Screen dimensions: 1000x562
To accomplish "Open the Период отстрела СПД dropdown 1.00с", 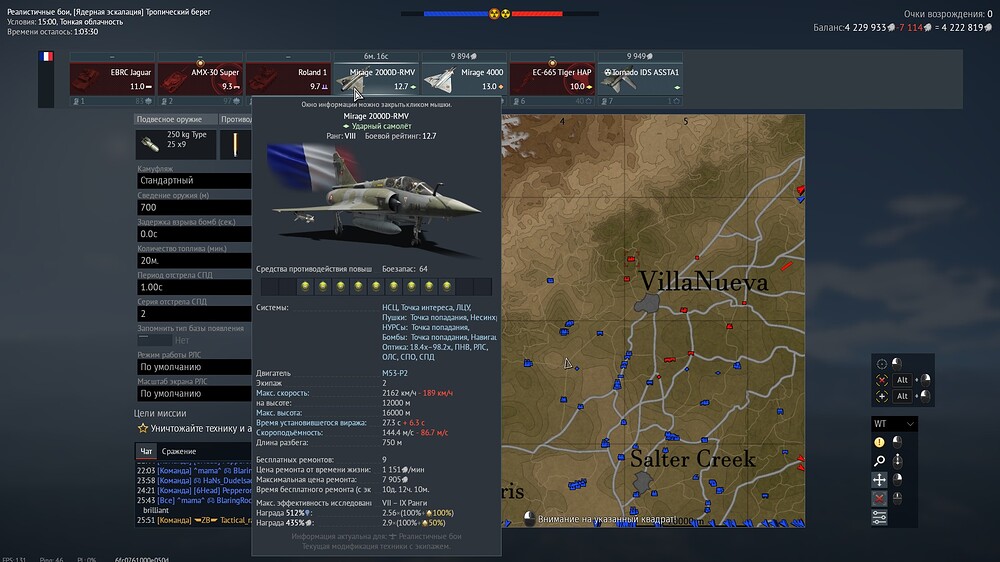I will (x=194, y=287).
